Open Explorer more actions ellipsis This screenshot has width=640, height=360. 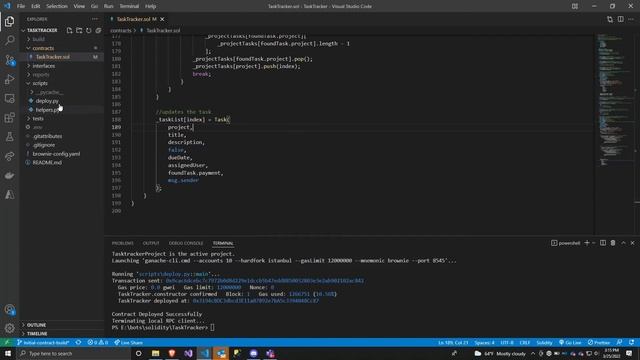[x=95, y=19]
